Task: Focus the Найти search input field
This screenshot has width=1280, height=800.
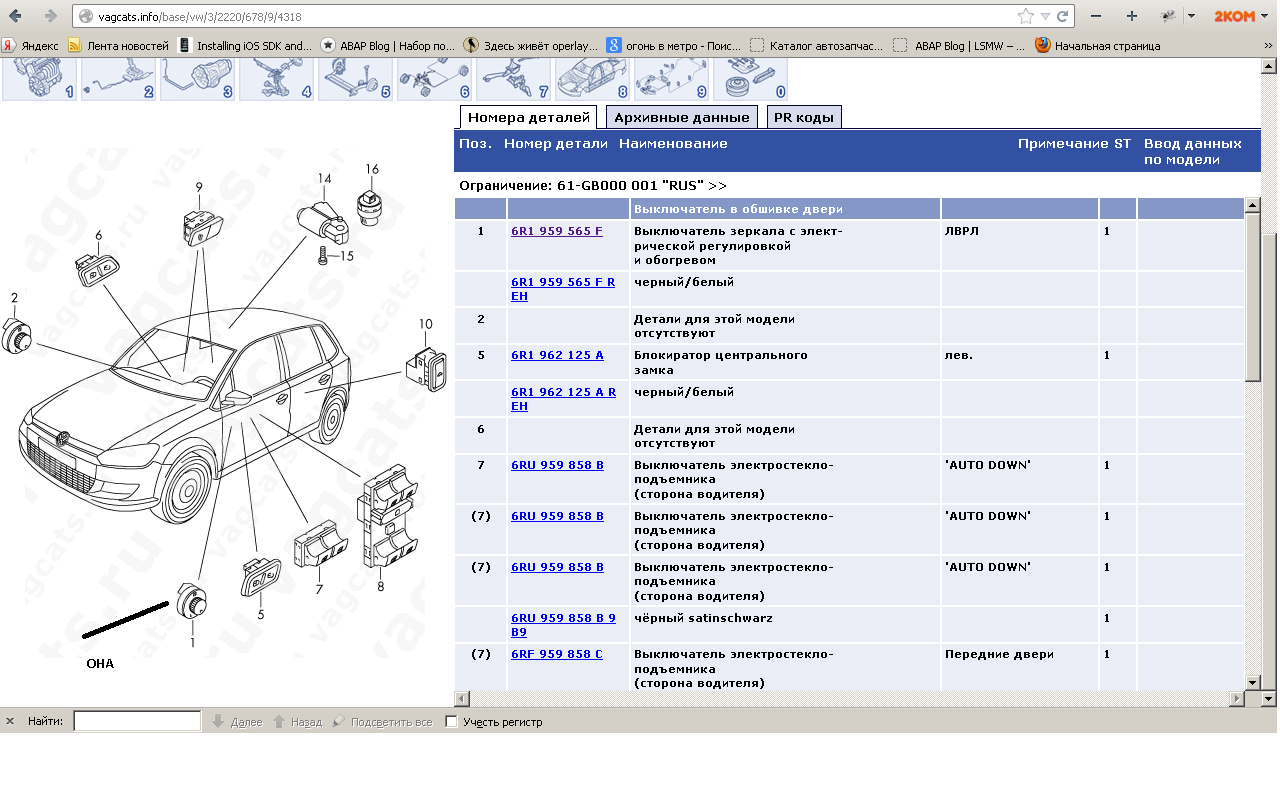Action: 137,721
